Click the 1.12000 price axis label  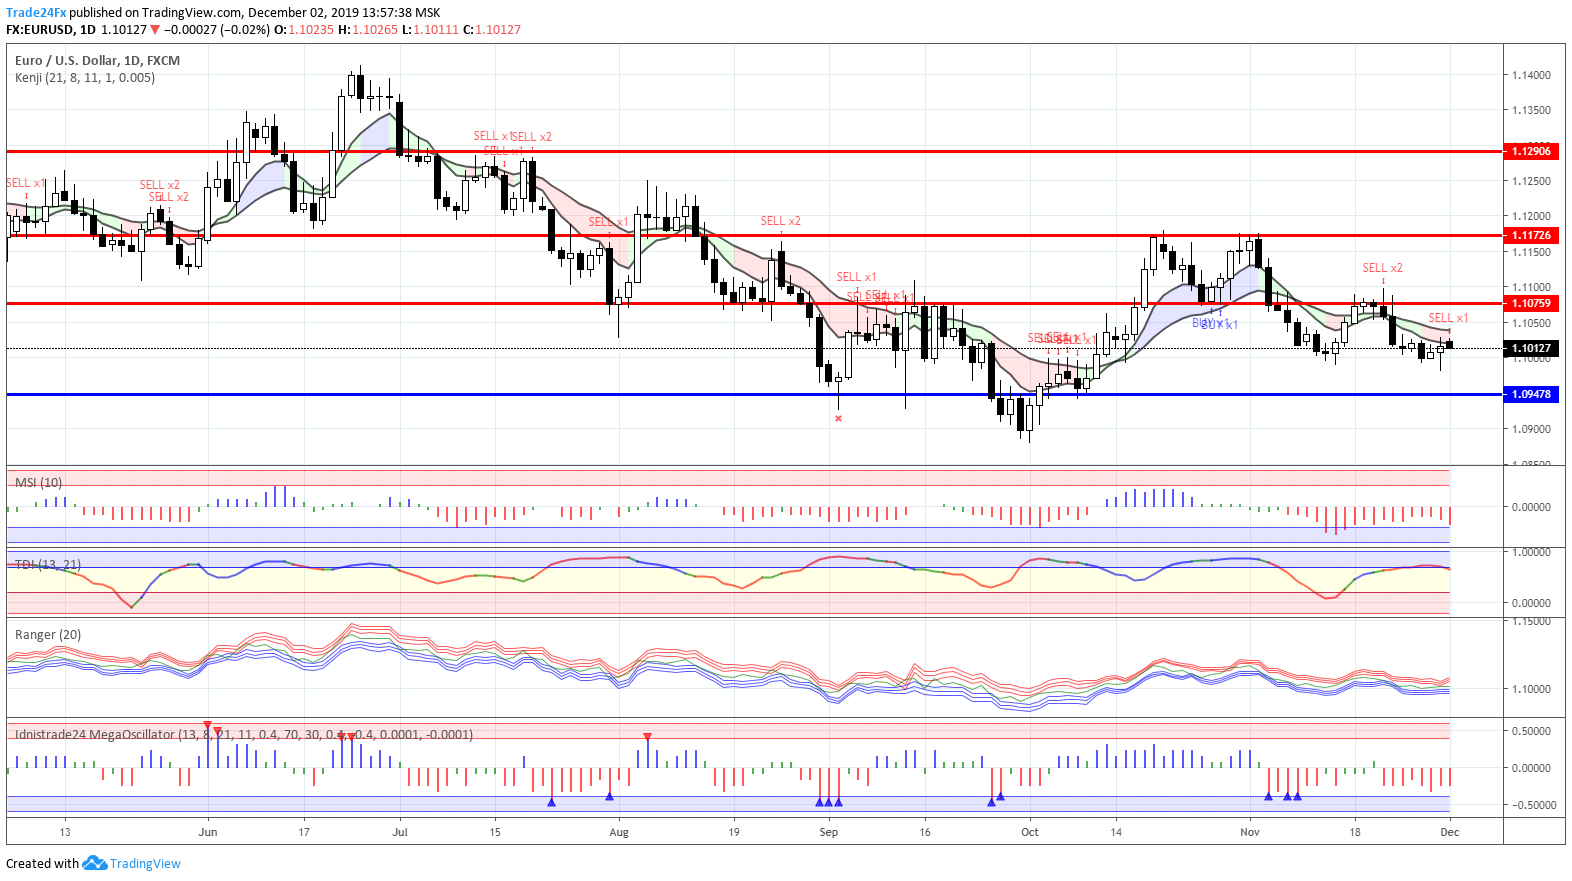(x=1531, y=217)
